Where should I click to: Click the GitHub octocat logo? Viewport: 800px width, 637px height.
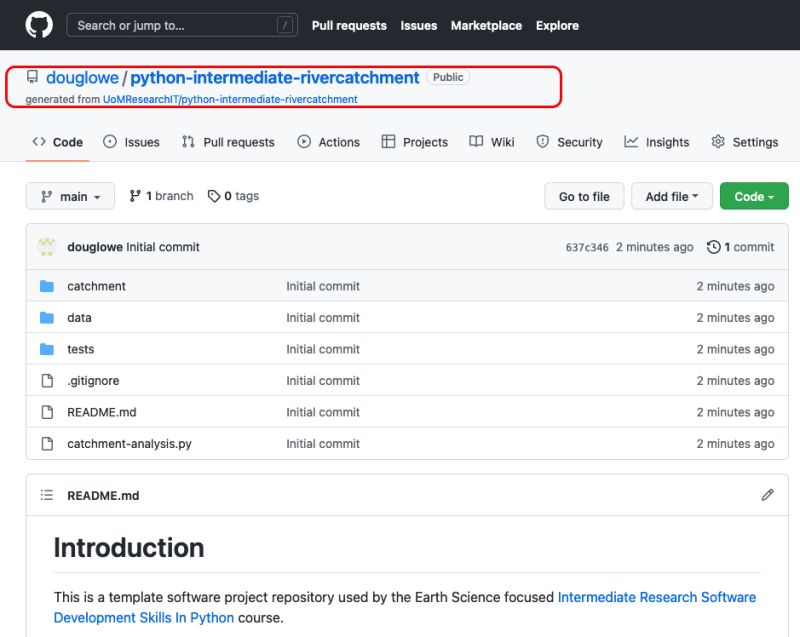click(x=39, y=25)
